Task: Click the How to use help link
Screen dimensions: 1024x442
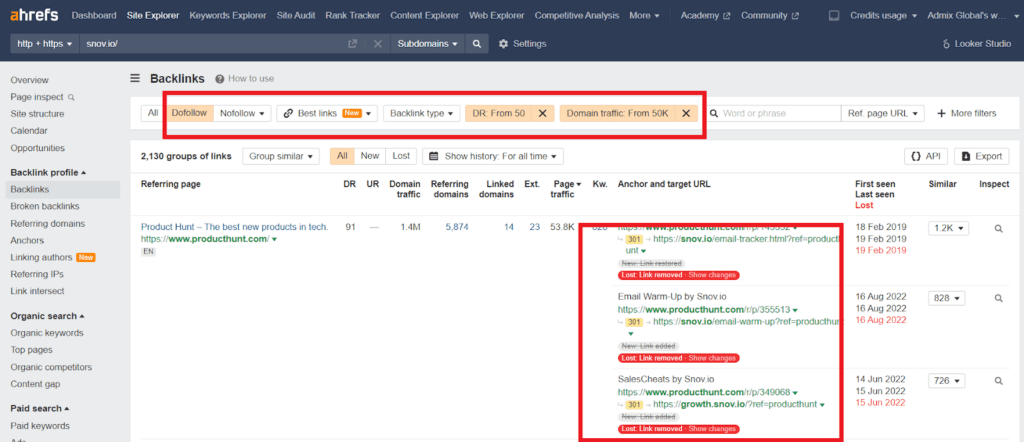Action: coord(245,78)
